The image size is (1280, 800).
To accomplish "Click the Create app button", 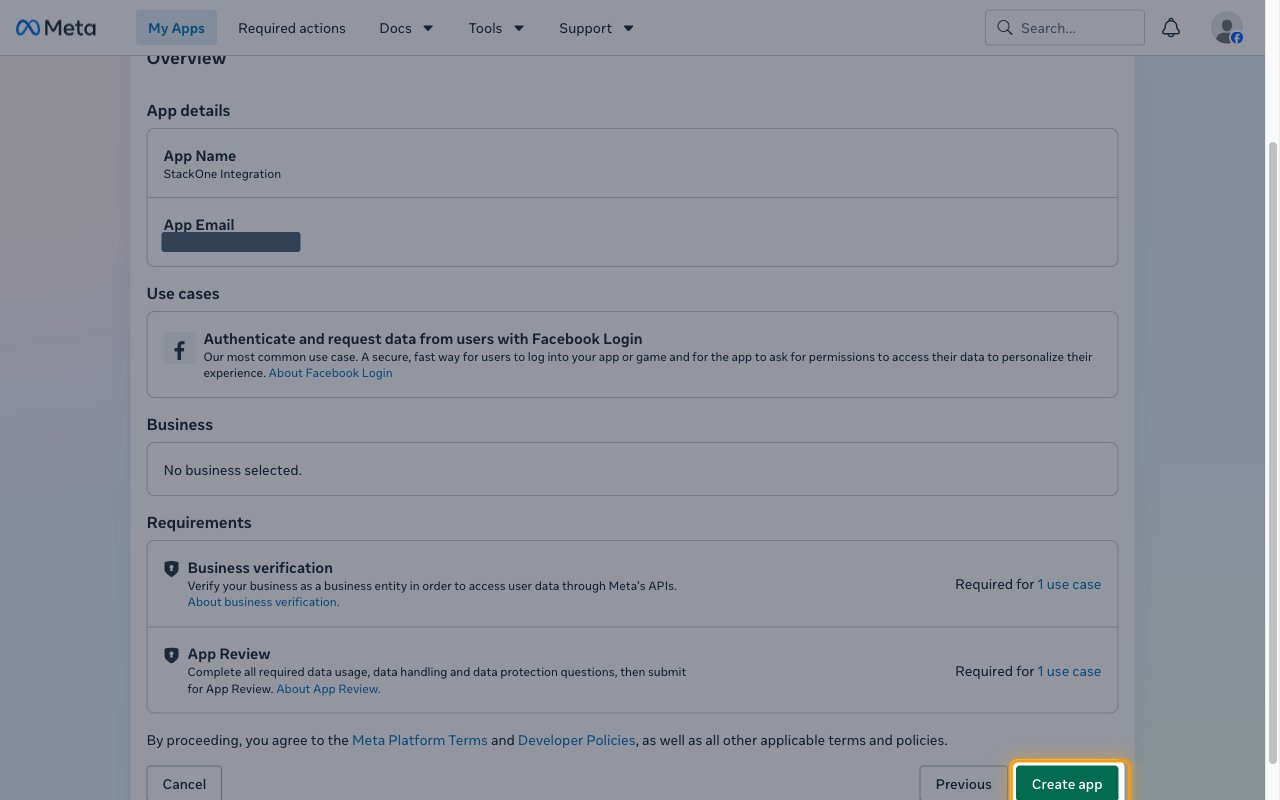I will [1067, 784].
